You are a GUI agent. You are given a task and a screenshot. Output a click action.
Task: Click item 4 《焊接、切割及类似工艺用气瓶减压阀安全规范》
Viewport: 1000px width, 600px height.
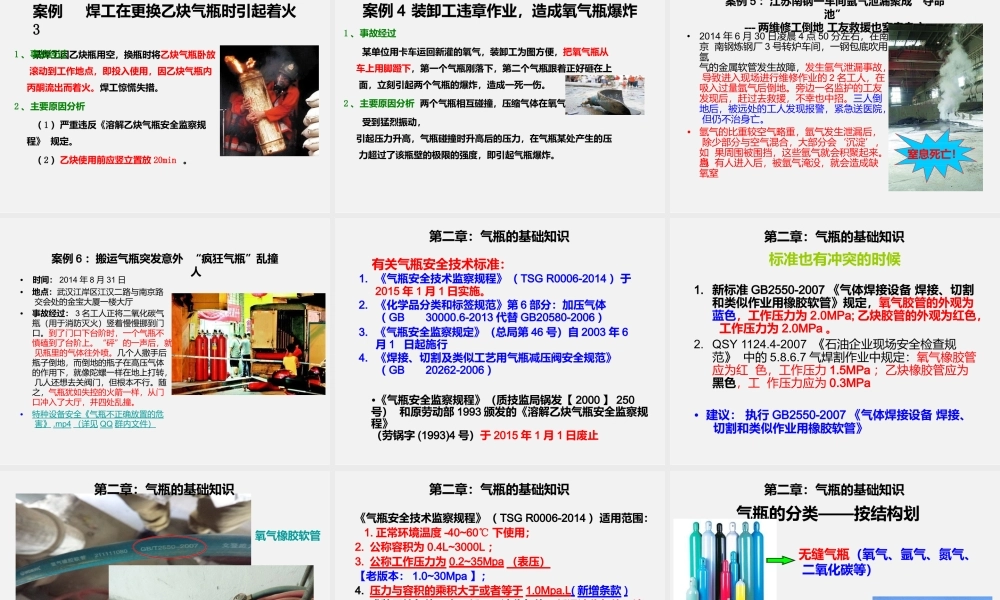[x=485, y=363]
